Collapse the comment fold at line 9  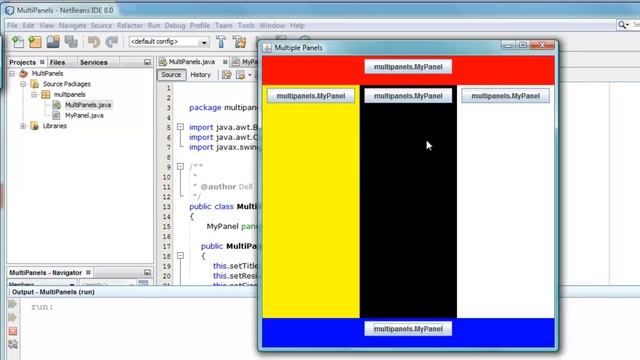[x=180, y=167]
